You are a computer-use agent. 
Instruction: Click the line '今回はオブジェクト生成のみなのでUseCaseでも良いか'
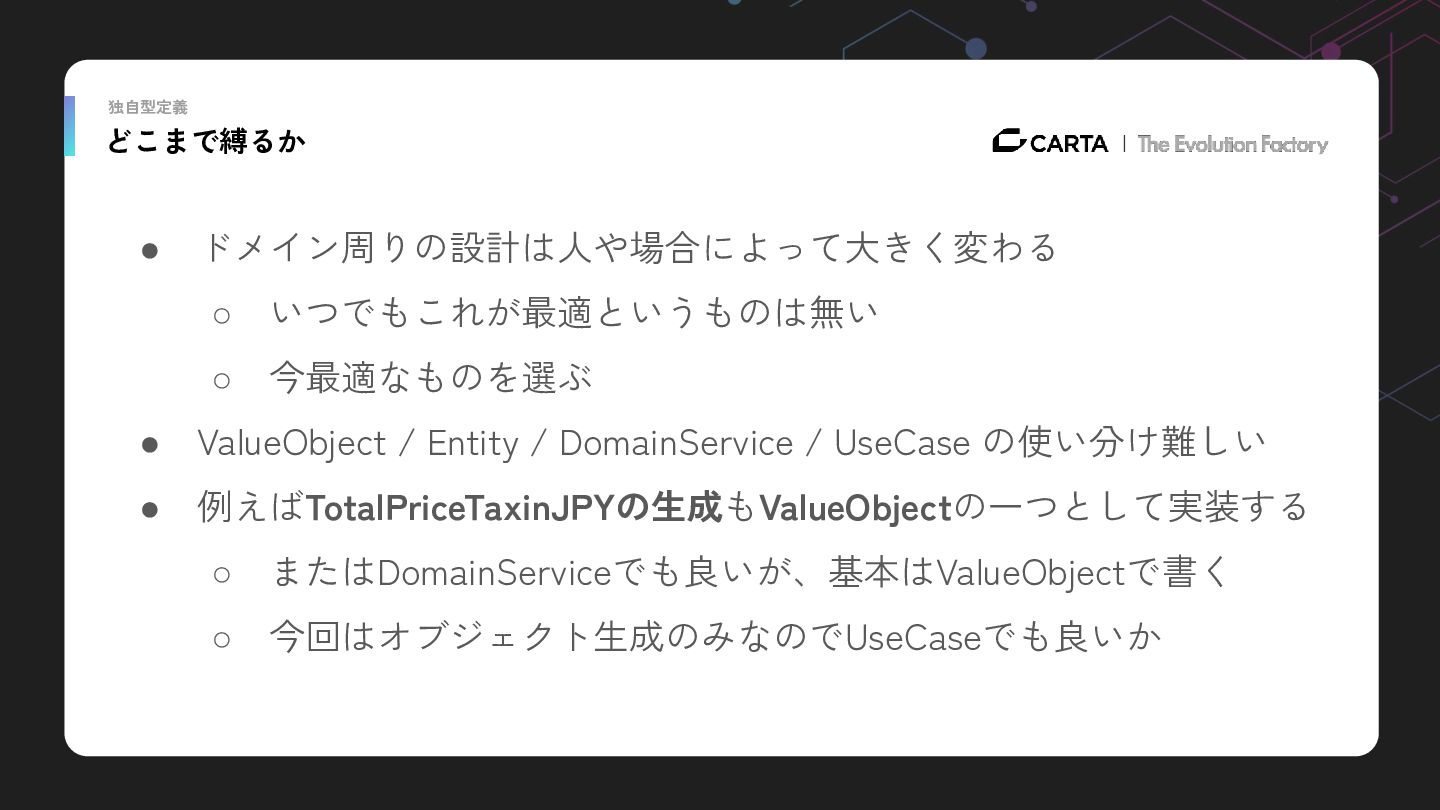(x=715, y=637)
